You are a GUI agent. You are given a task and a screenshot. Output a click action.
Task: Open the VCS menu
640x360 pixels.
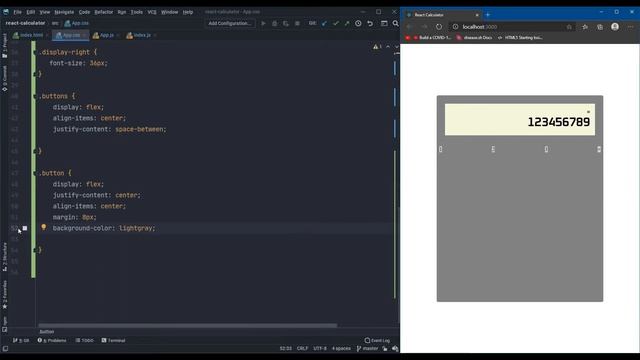(x=152, y=12)
